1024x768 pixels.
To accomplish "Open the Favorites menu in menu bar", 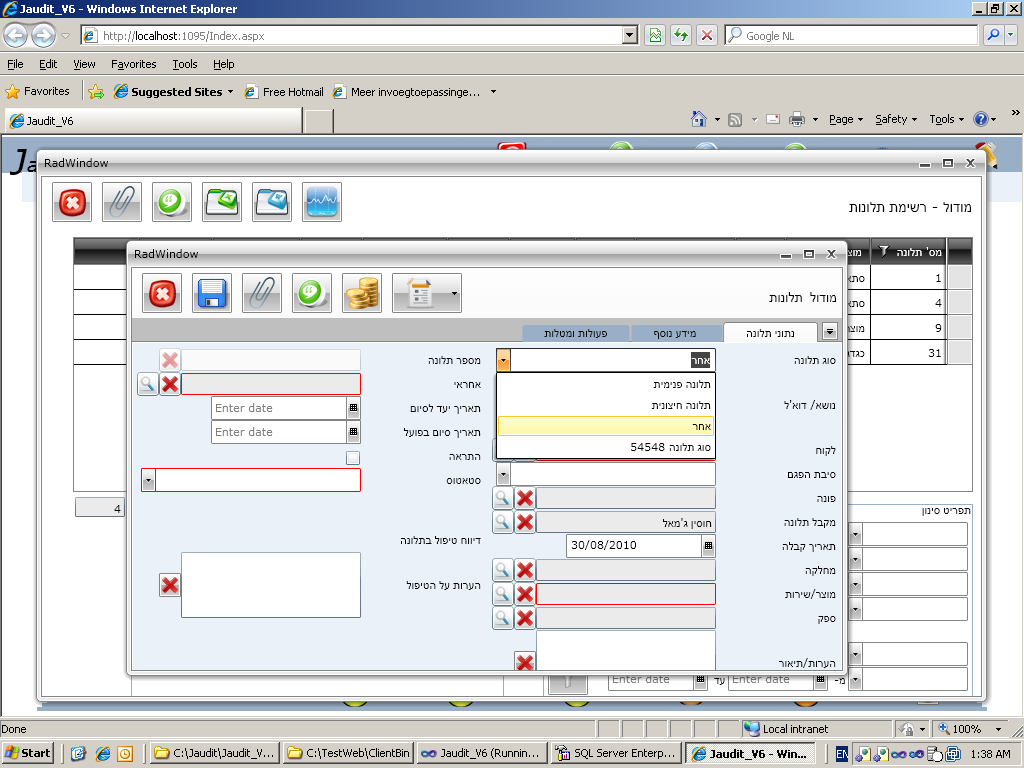I will click(x=134, y=64).
